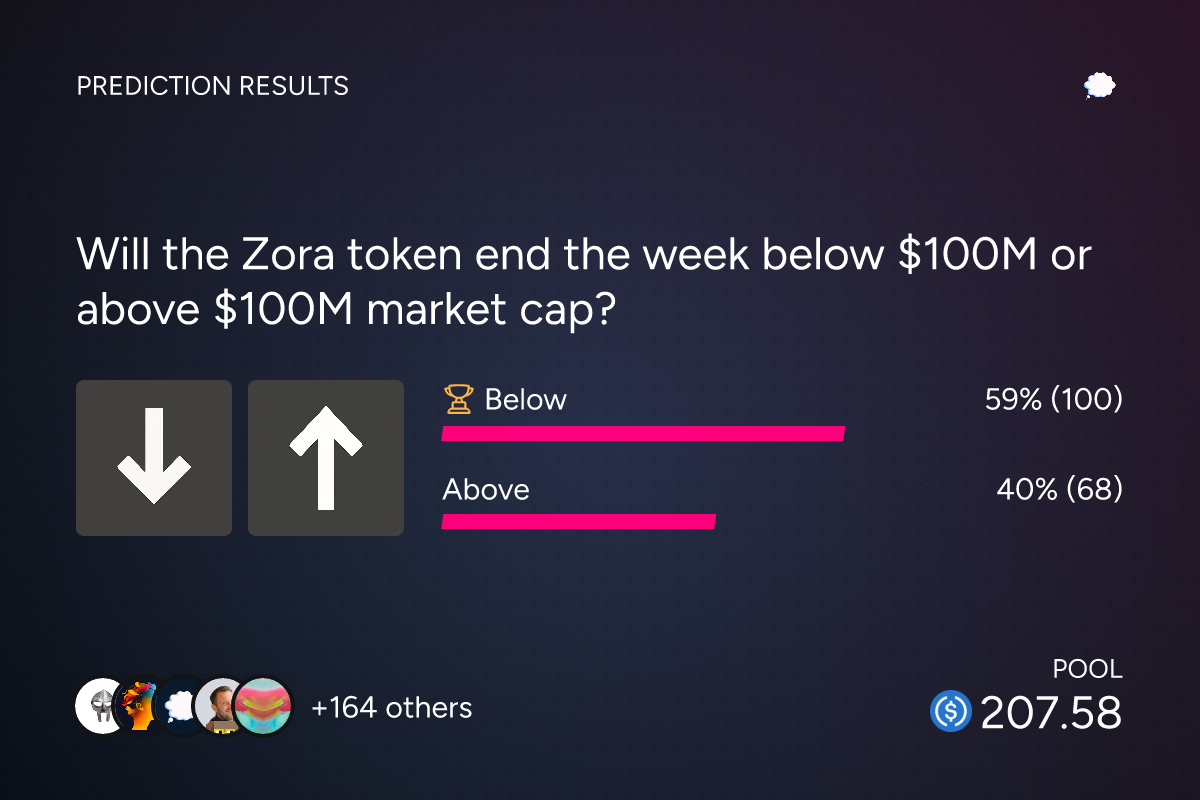Select the metal mask avatar
The image size is (1200, 800).
(103, 707)
